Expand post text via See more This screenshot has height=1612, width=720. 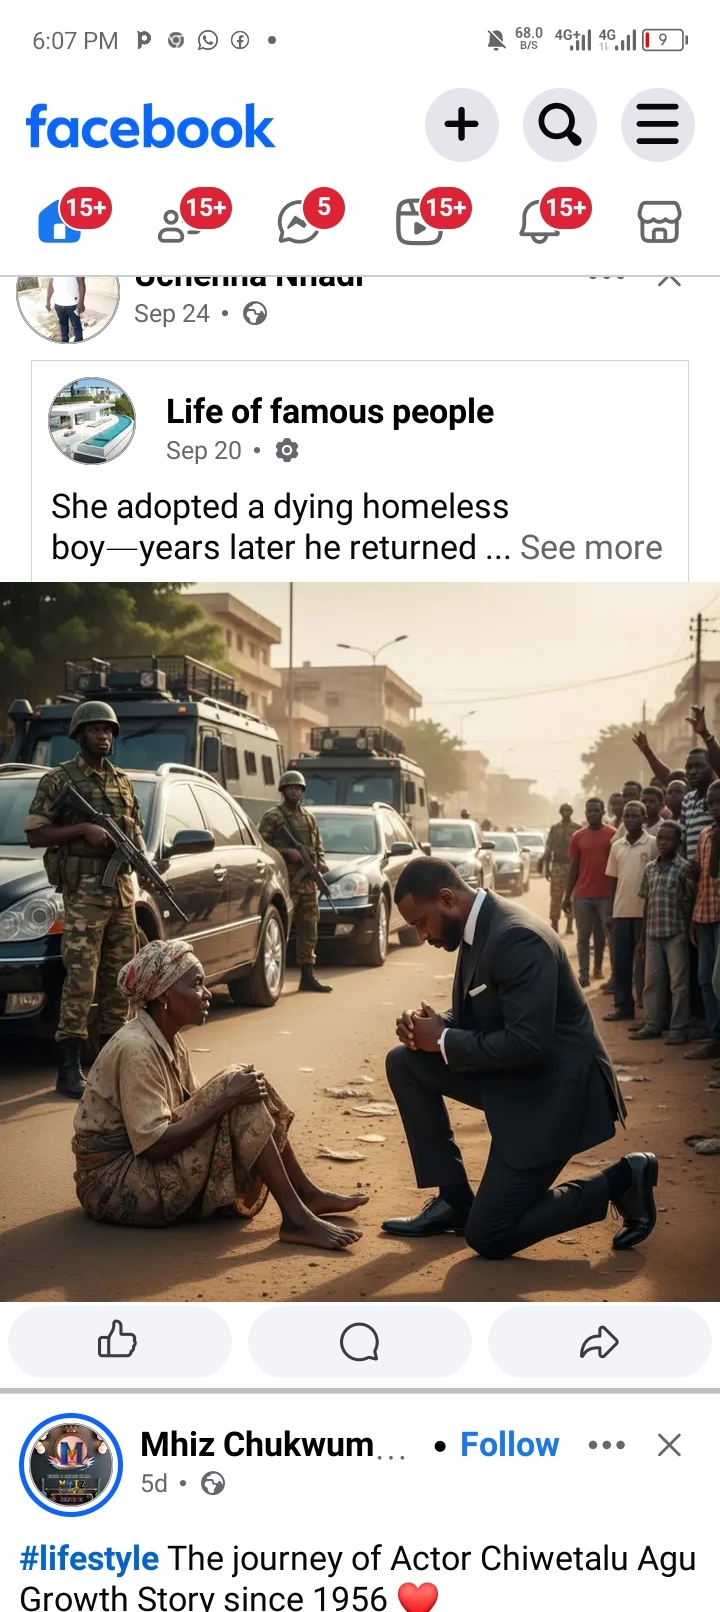[591, 547]
